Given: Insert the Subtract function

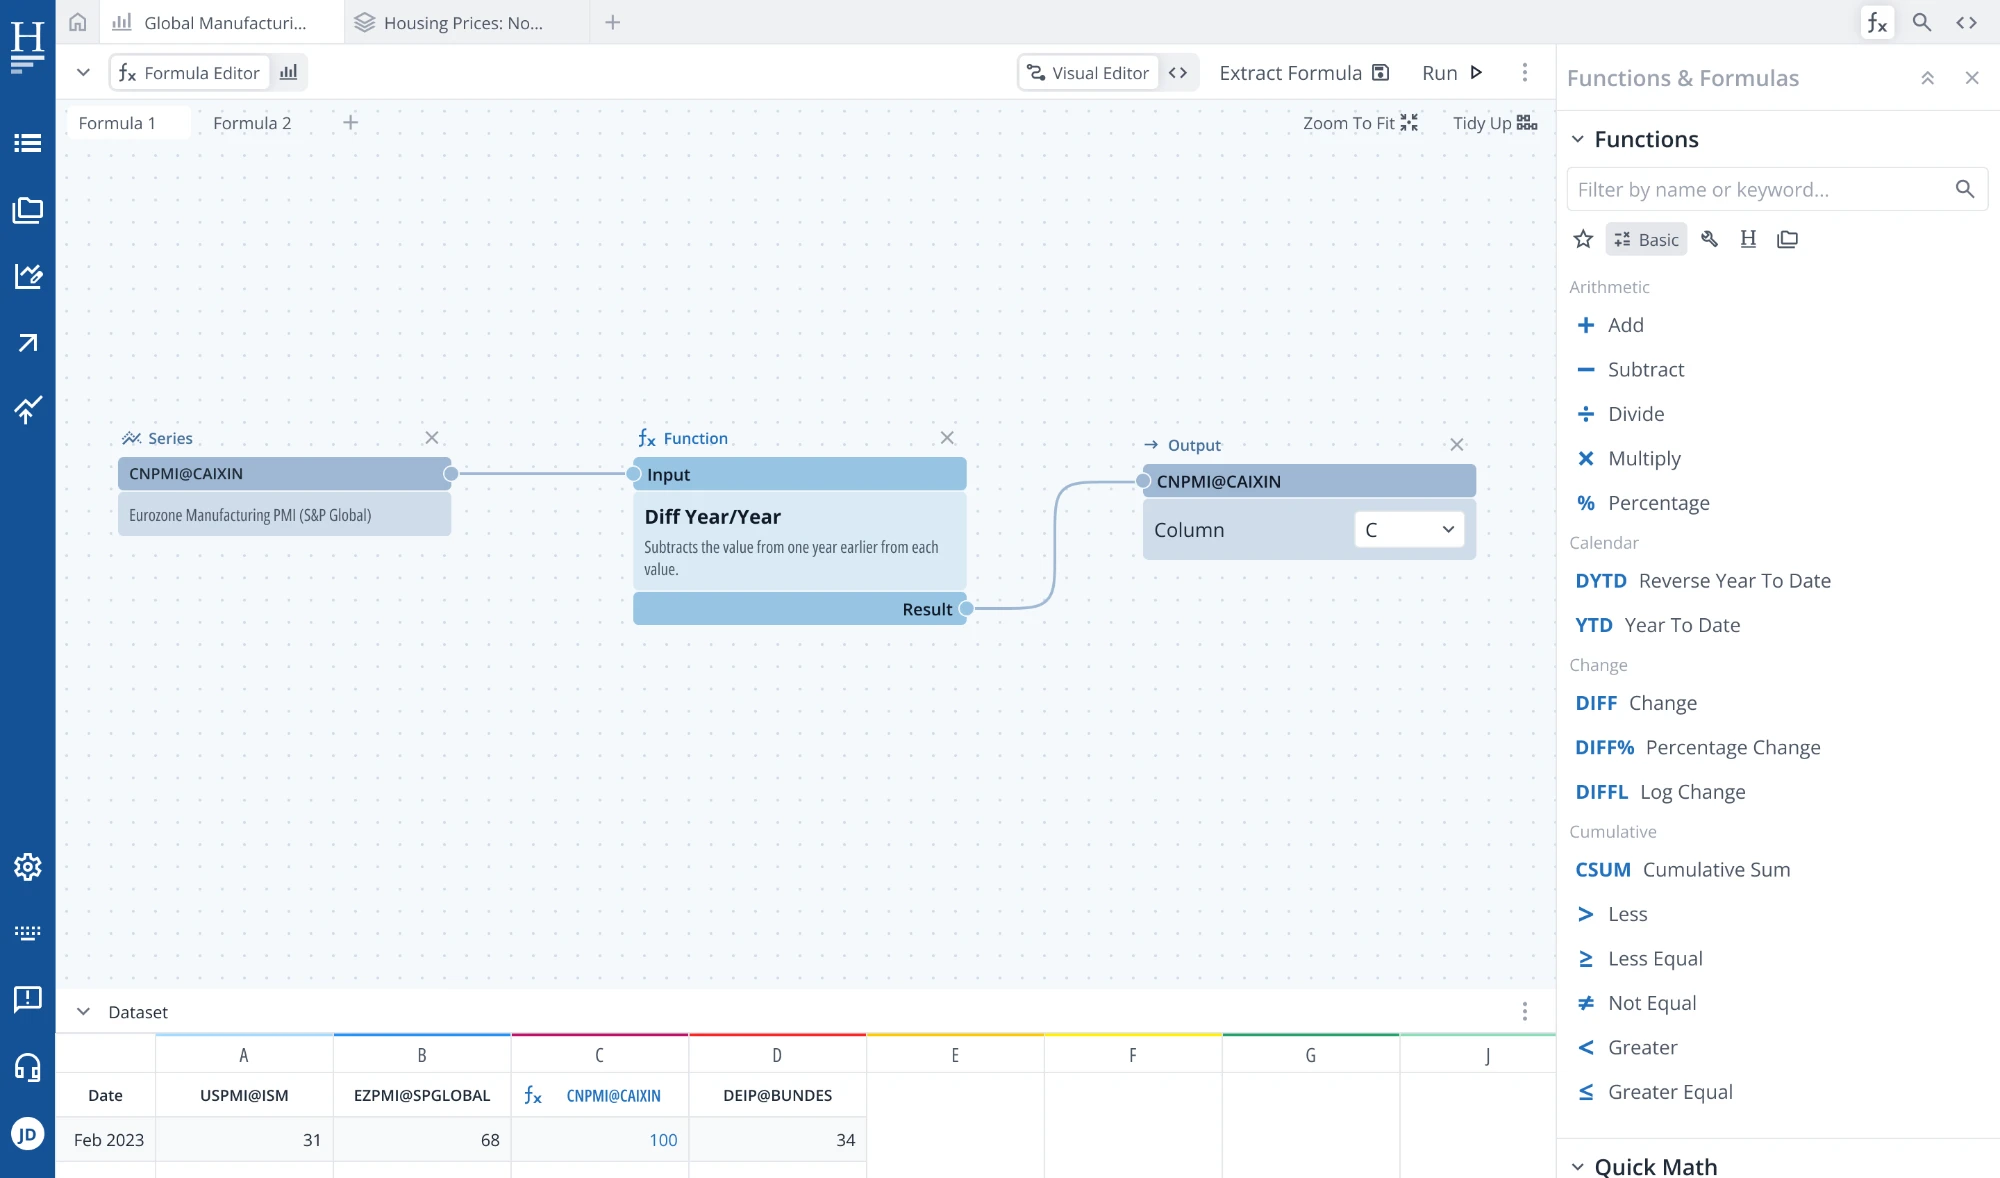Looking at the screenshot, I should point(1630,369).
